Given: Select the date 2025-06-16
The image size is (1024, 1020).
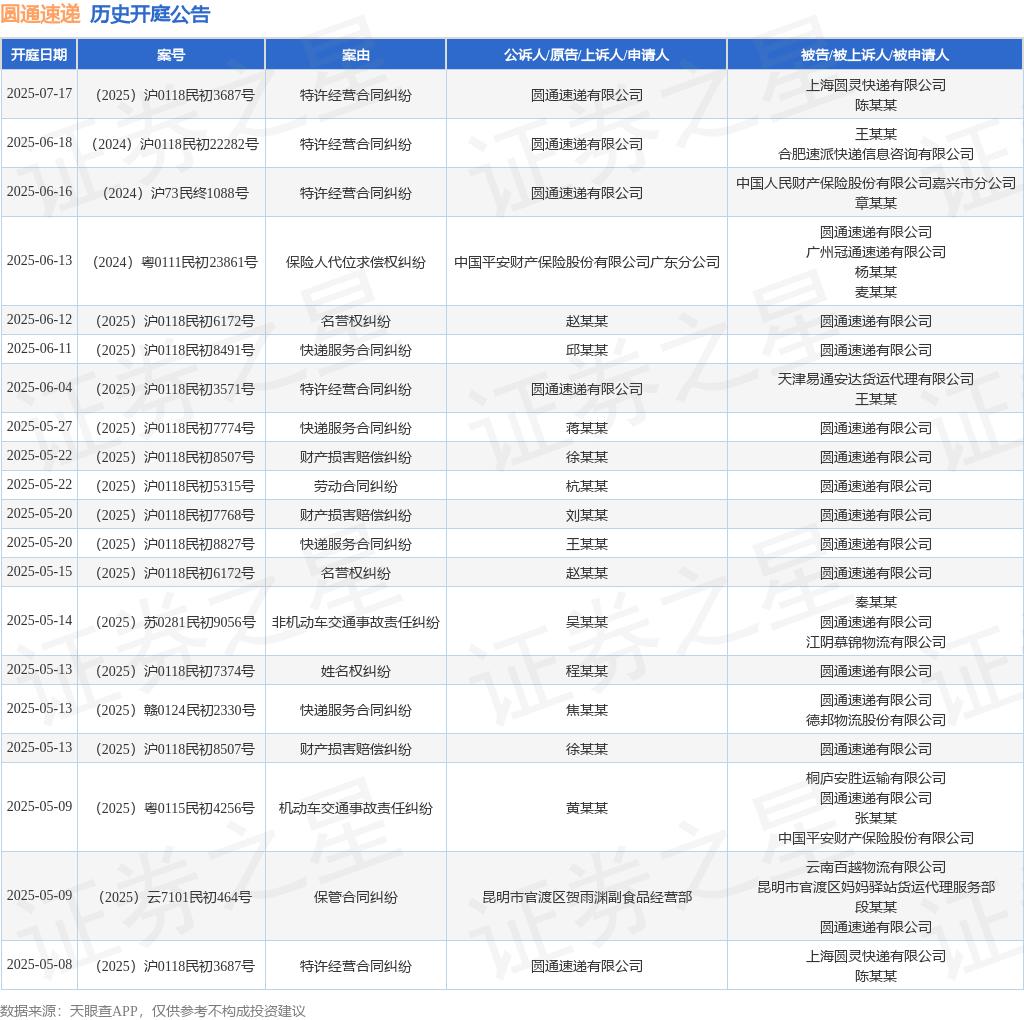Looking at the screenshot, I should (39, 191).
